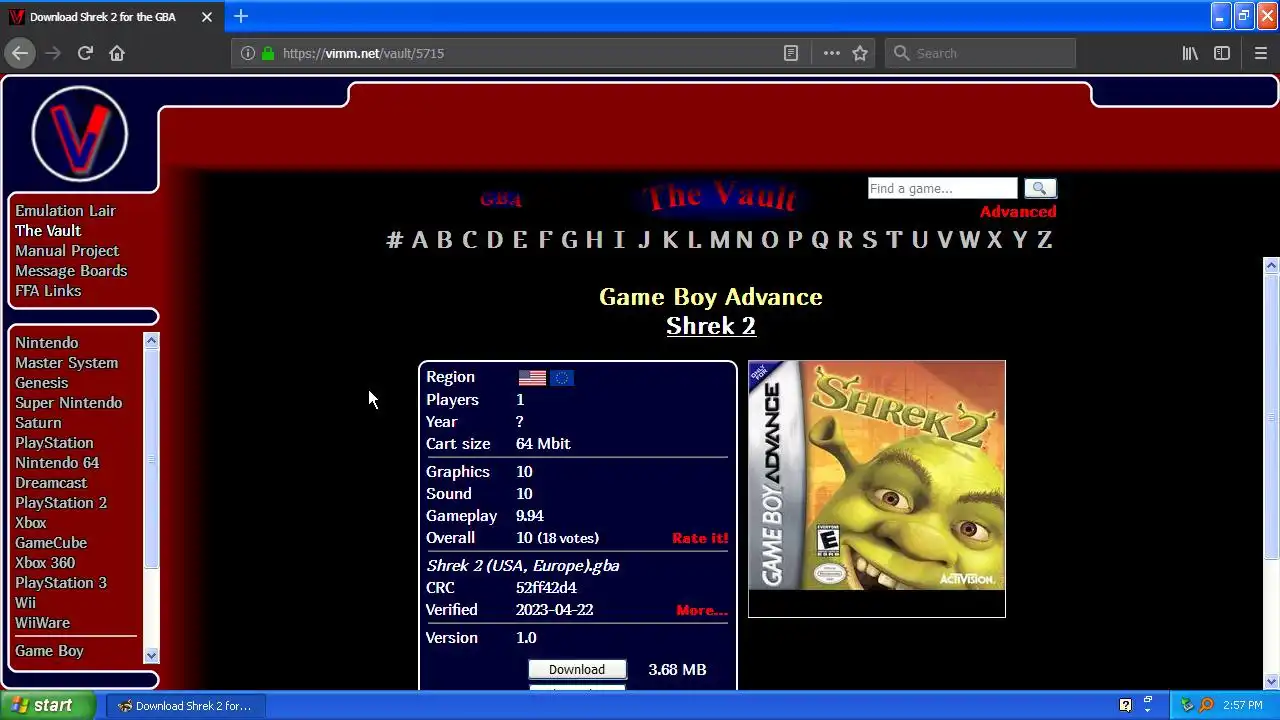Click the Reload page icon
Image resolution: width=1280 pixels, height=720 pixels.
tap(85, 53)
